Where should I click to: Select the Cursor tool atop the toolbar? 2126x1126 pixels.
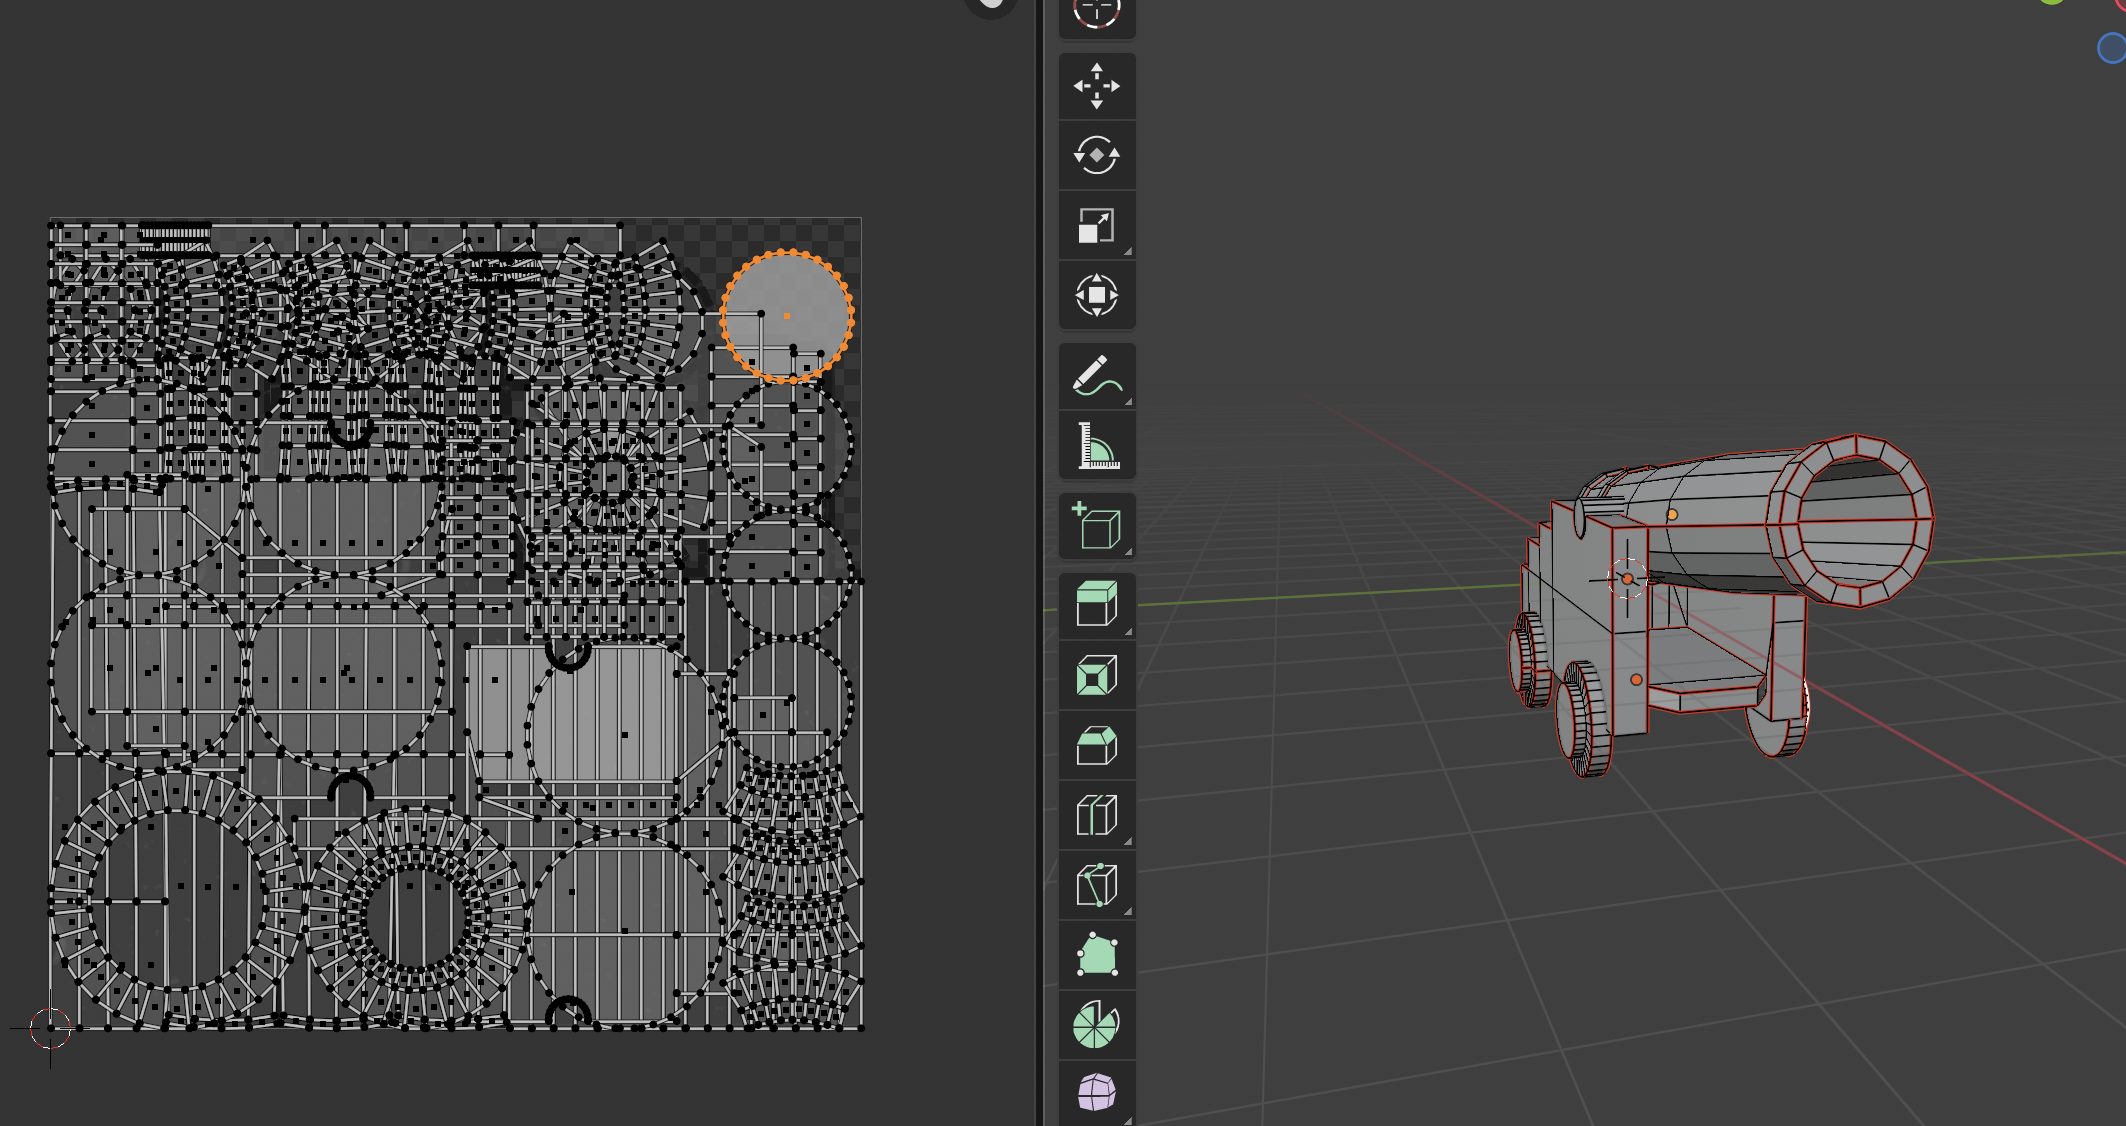(1097, 14)
